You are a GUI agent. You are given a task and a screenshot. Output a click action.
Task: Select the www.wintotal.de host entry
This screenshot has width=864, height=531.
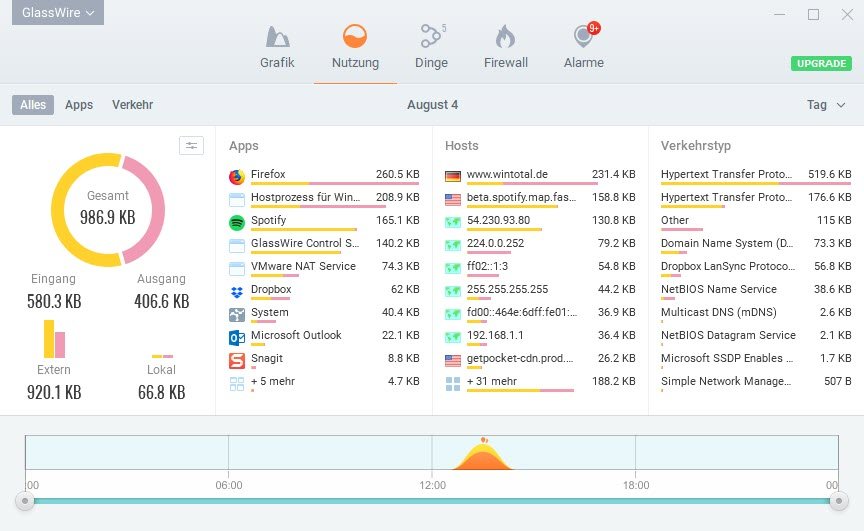coord(540,176)
